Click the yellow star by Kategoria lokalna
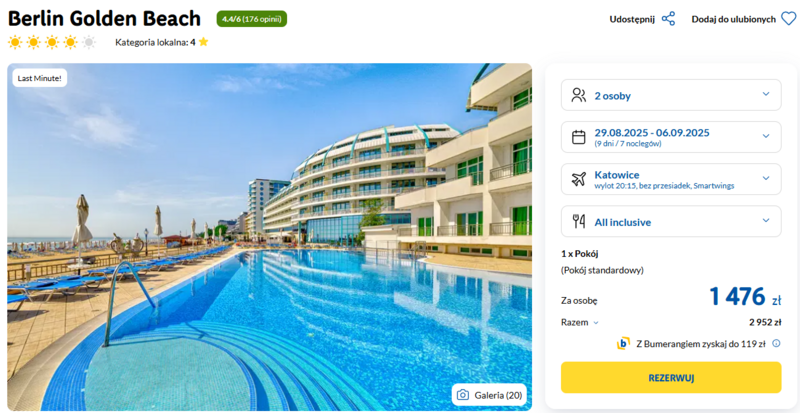Image resolution: width=800 pixels, height=413 pixels. (204, 42)
